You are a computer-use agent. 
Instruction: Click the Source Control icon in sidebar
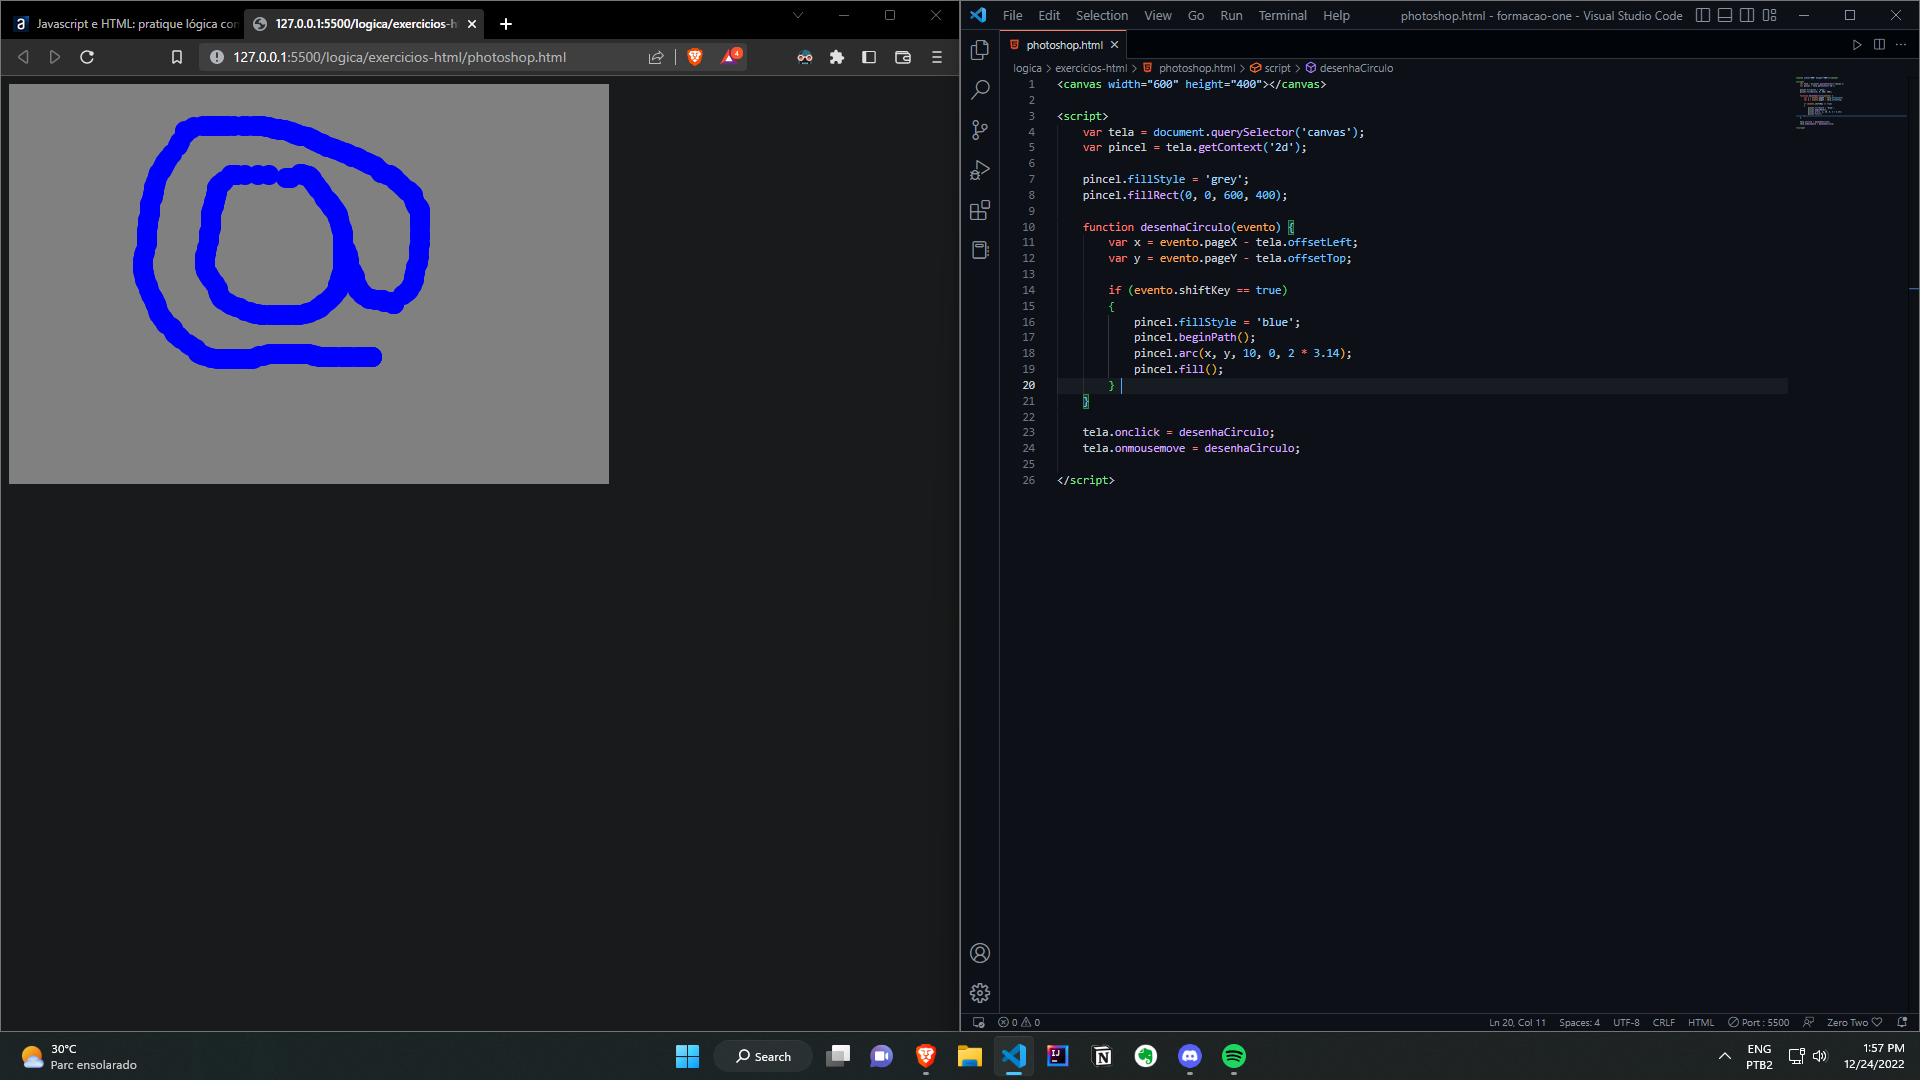(980, 129)
